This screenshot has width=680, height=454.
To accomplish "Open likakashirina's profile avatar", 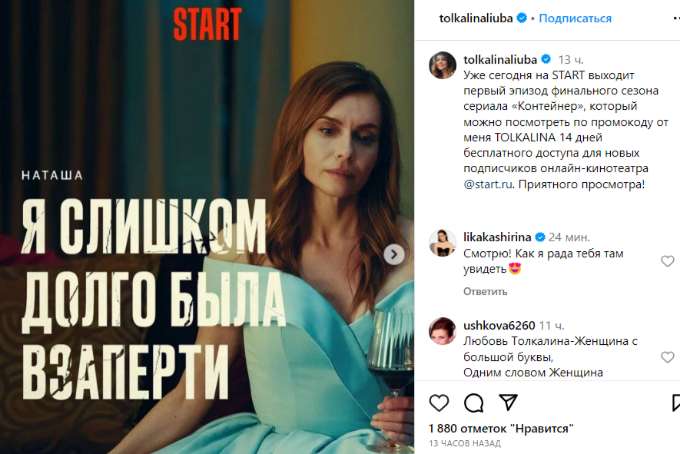I will tap(442, 243).
